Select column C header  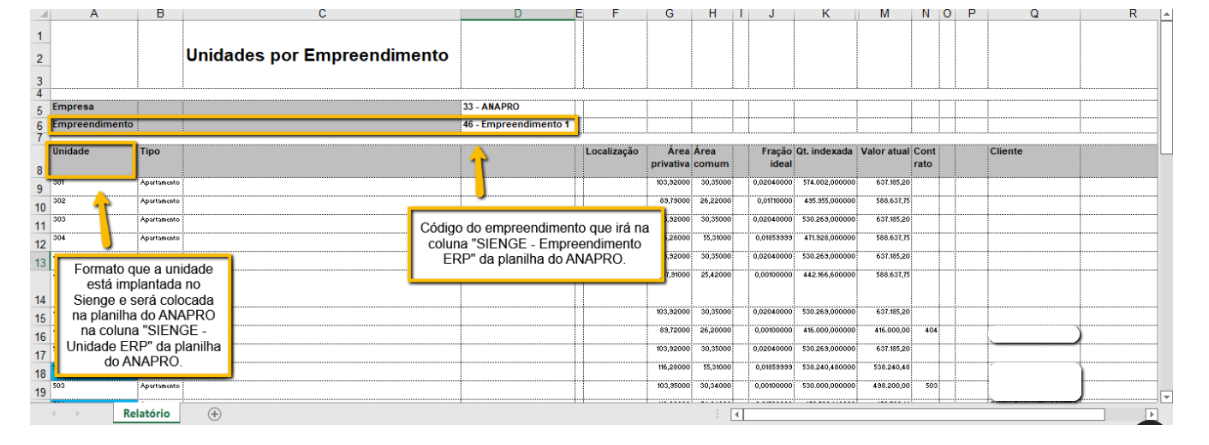[x=321, y=14]
